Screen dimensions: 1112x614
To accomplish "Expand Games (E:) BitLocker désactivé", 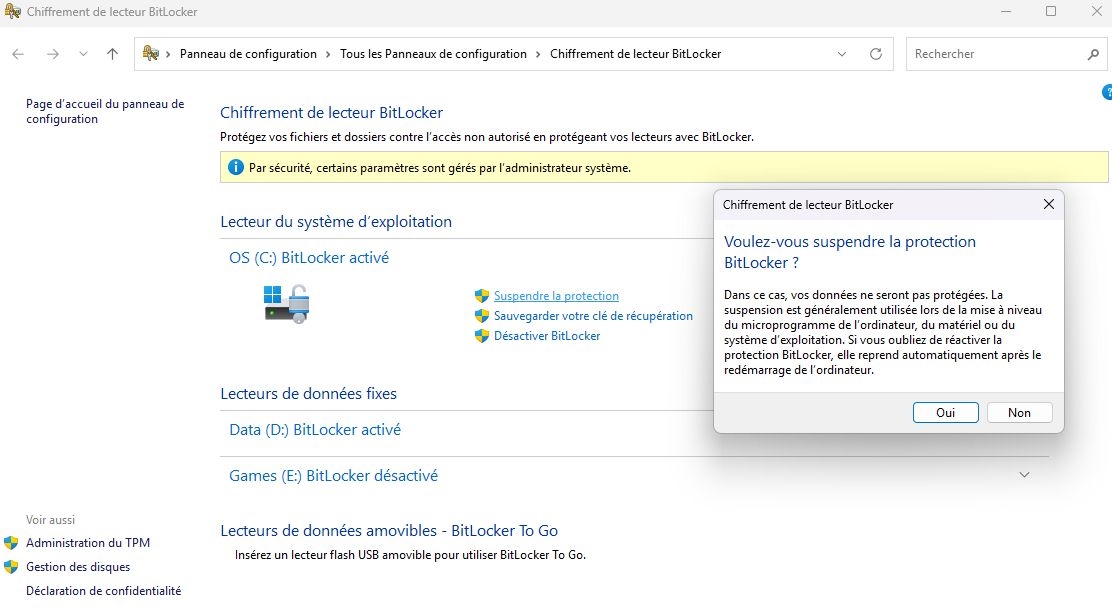I will (x=333, y=476).
